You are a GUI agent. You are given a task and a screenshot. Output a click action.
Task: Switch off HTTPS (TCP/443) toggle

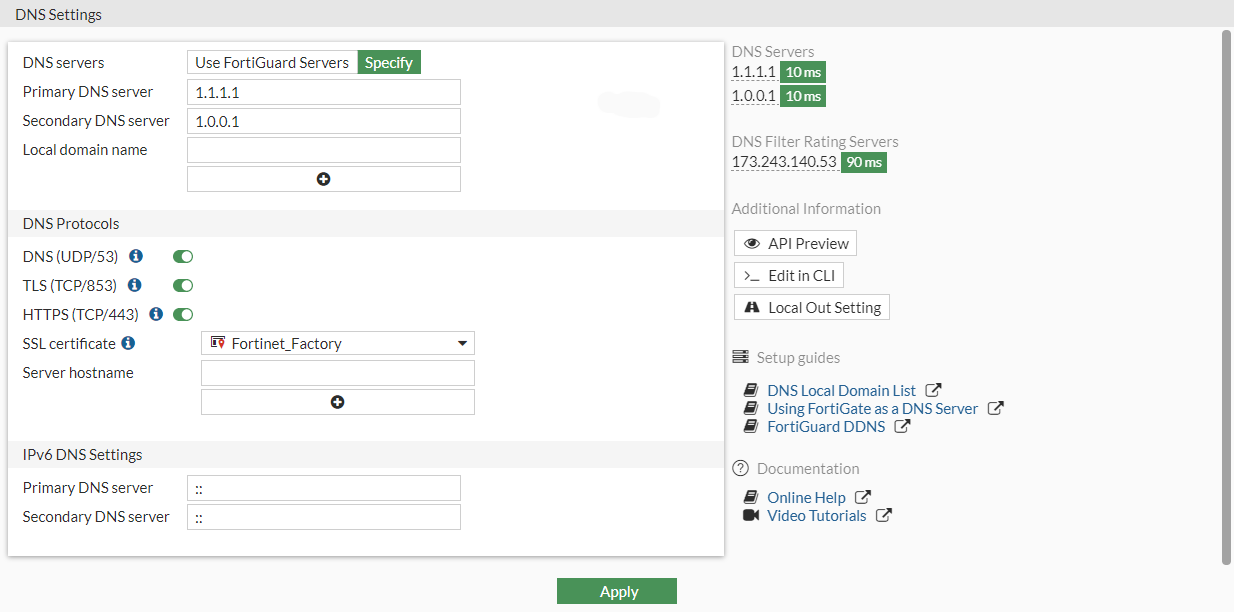183,314
